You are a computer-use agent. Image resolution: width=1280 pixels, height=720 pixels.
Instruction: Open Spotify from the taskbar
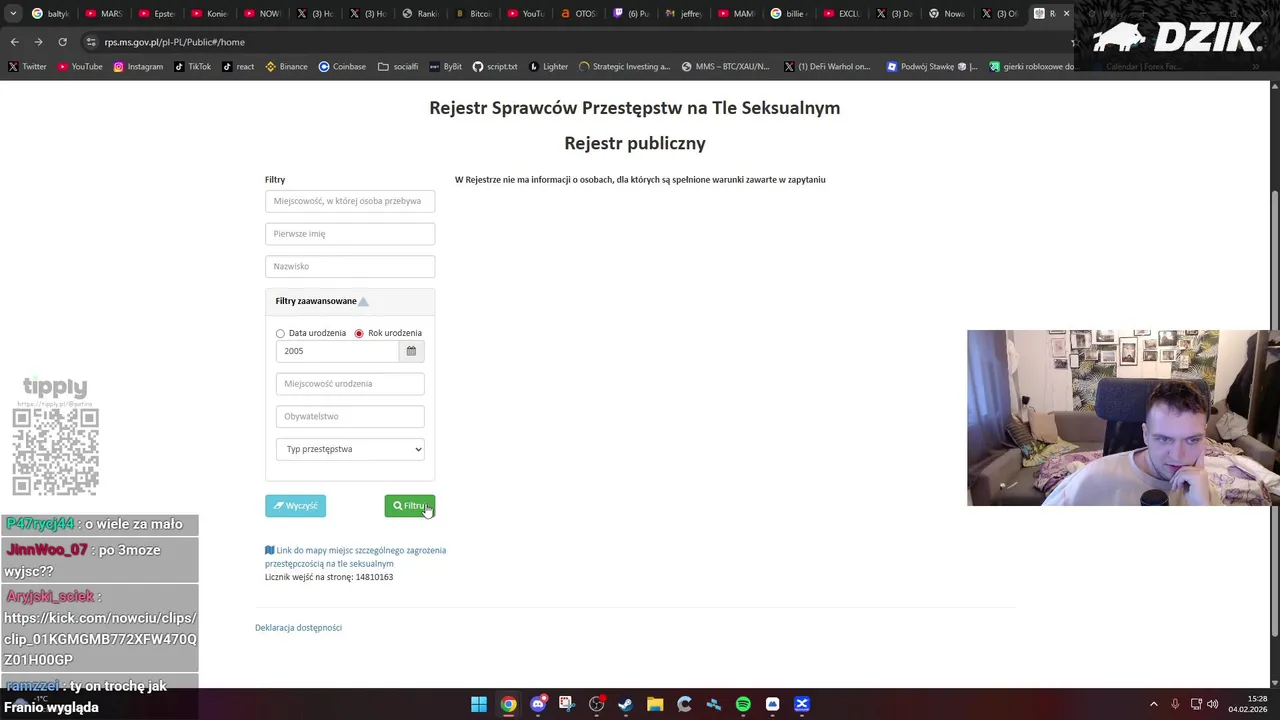[743, 704]
